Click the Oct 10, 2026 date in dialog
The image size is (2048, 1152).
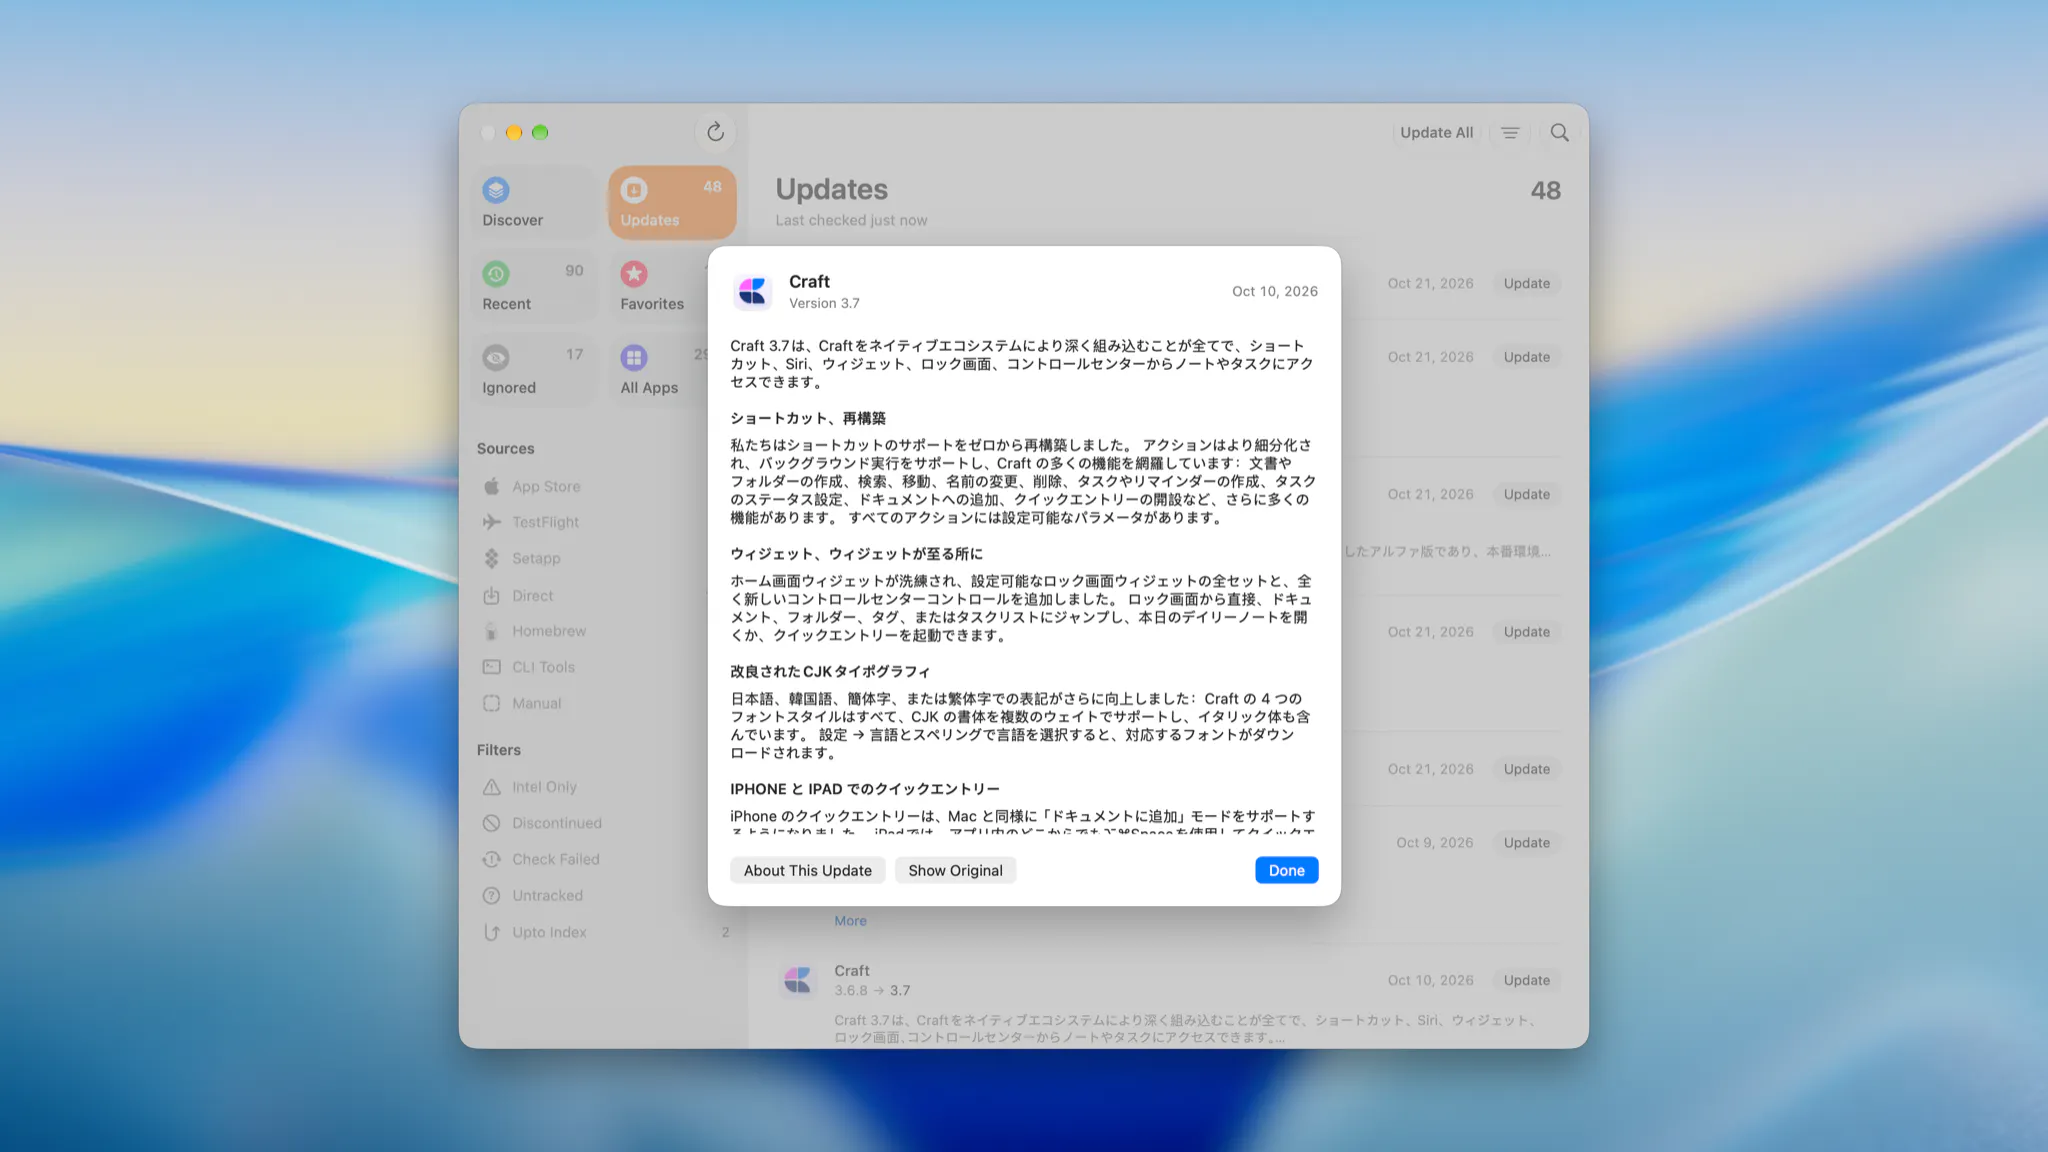(1274, 291)
